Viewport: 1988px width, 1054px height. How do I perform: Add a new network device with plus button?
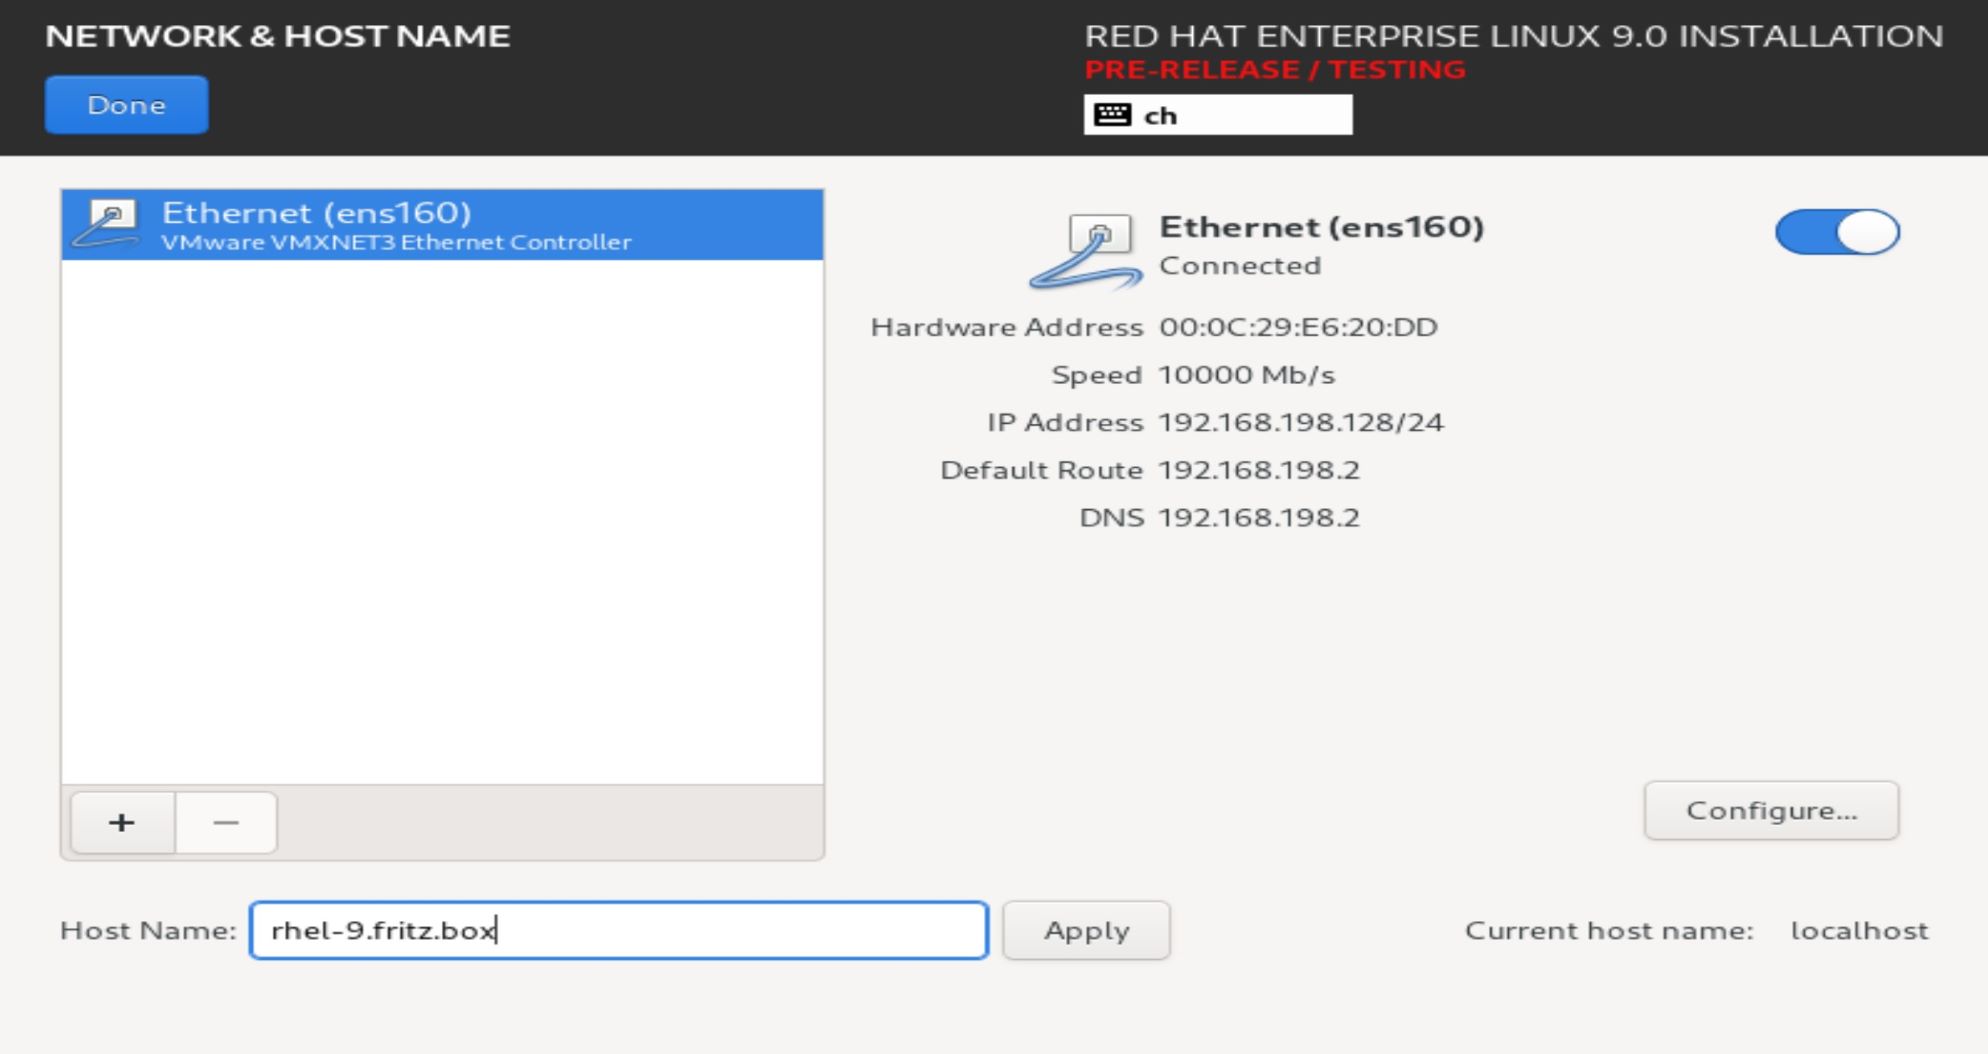tap(122, 823)
